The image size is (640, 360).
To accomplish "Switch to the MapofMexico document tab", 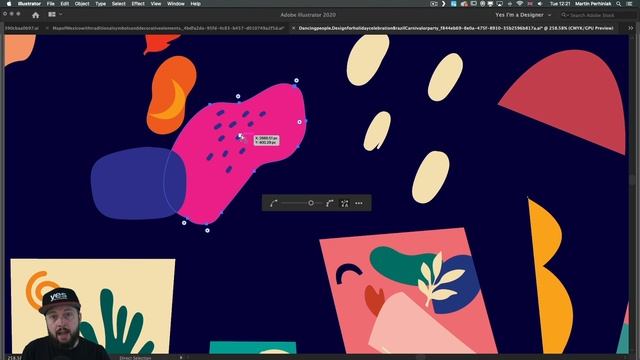I will 168,28.
